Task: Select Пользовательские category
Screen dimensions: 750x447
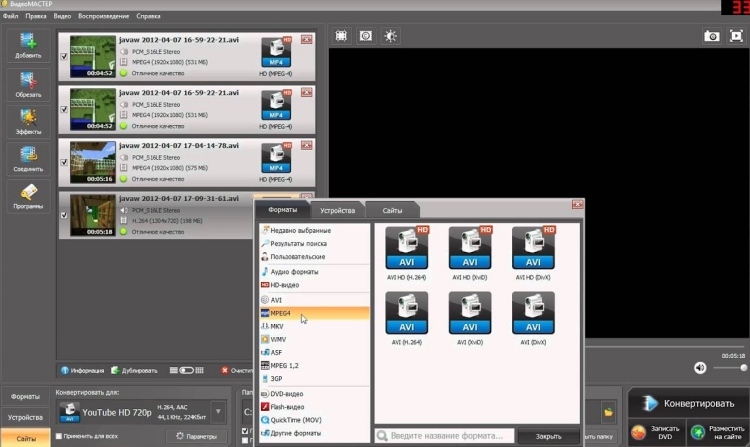Action: (x=315, y=257)
